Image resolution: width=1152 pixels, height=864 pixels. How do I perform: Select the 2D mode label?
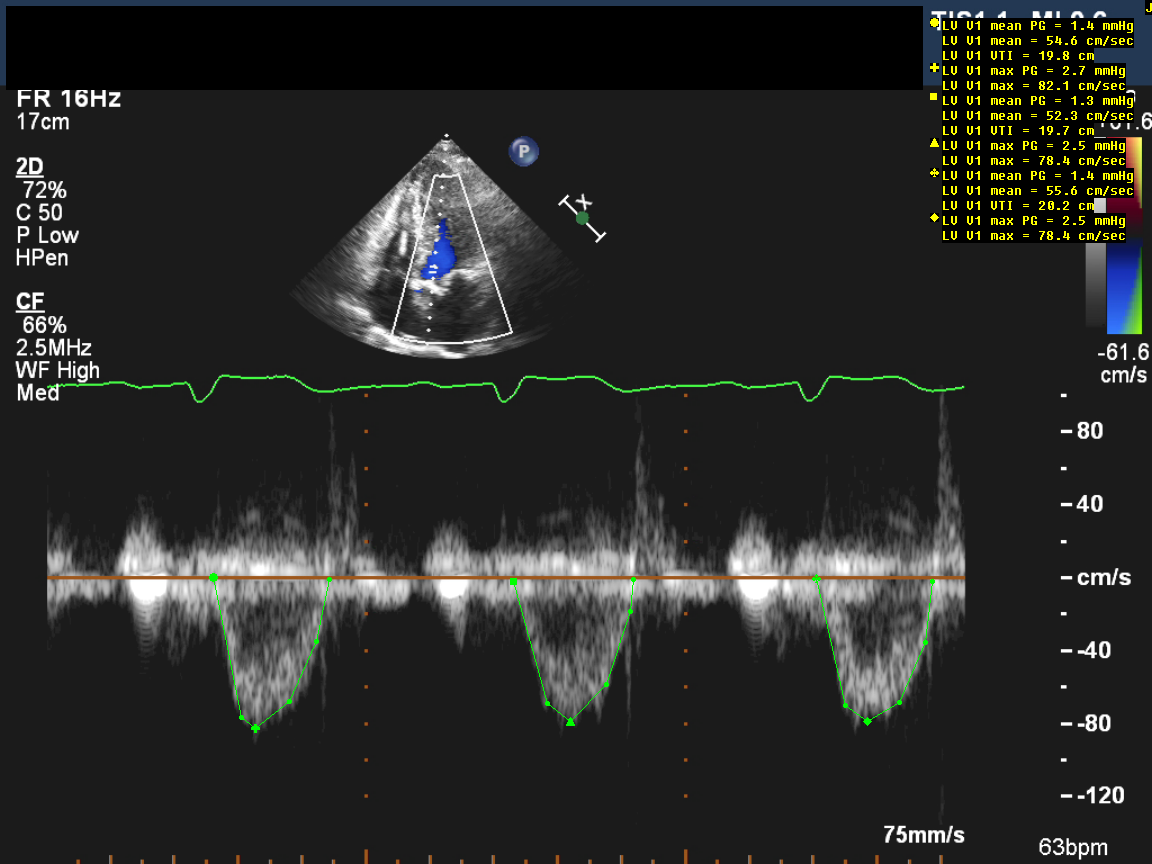tap(29, 166)
